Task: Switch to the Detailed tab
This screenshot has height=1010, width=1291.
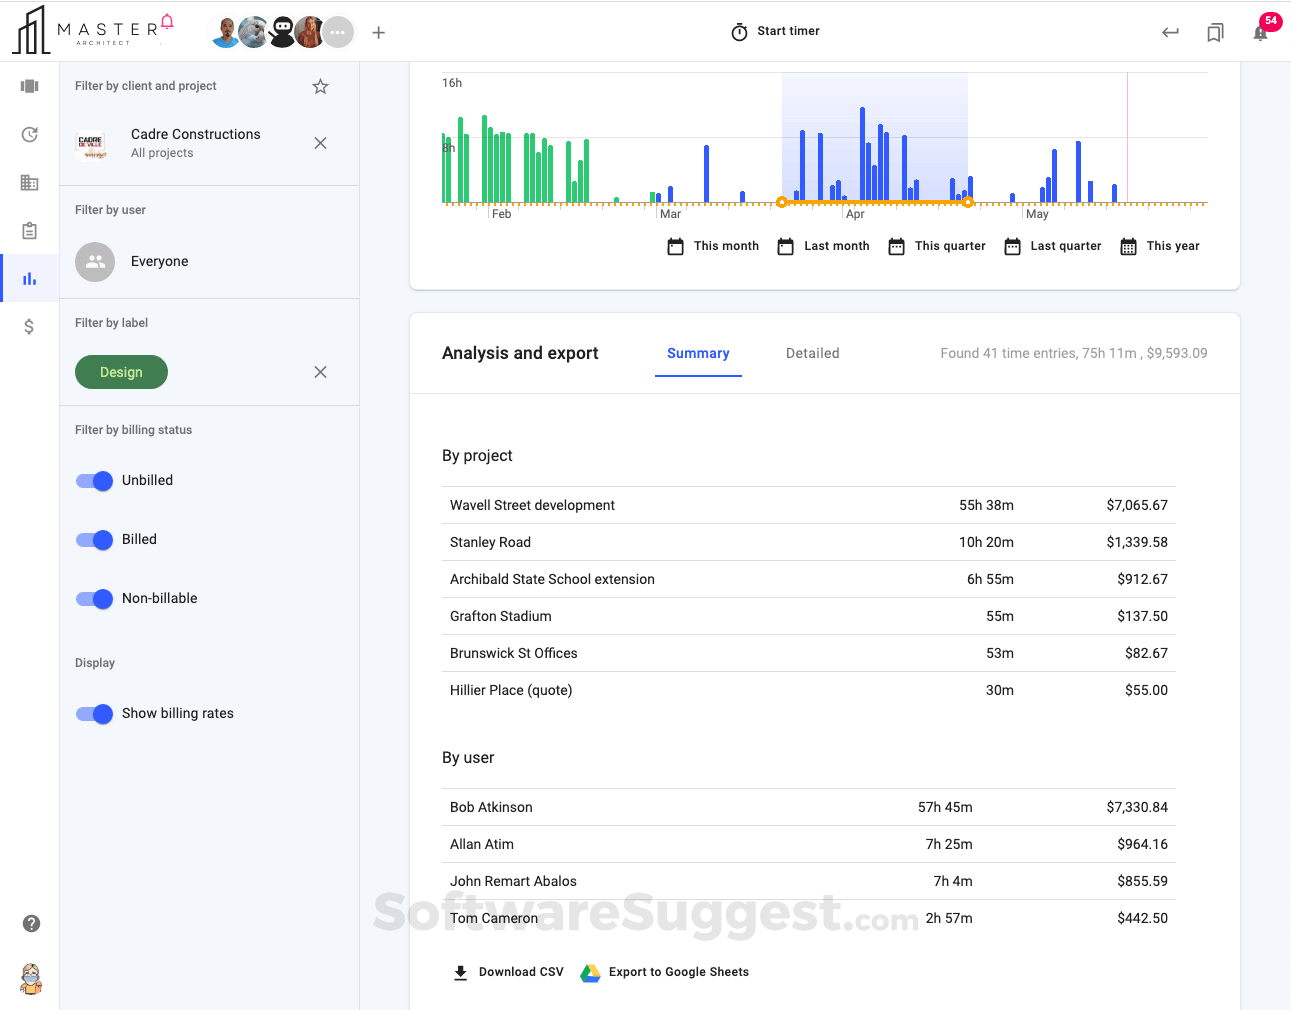Action: (812, 353)
